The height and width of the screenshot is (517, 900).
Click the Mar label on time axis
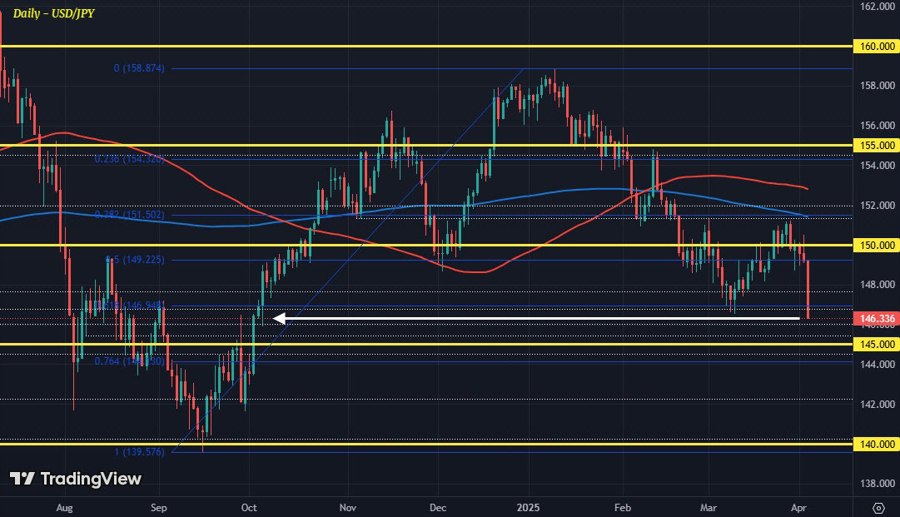click(x=709, y=508)
